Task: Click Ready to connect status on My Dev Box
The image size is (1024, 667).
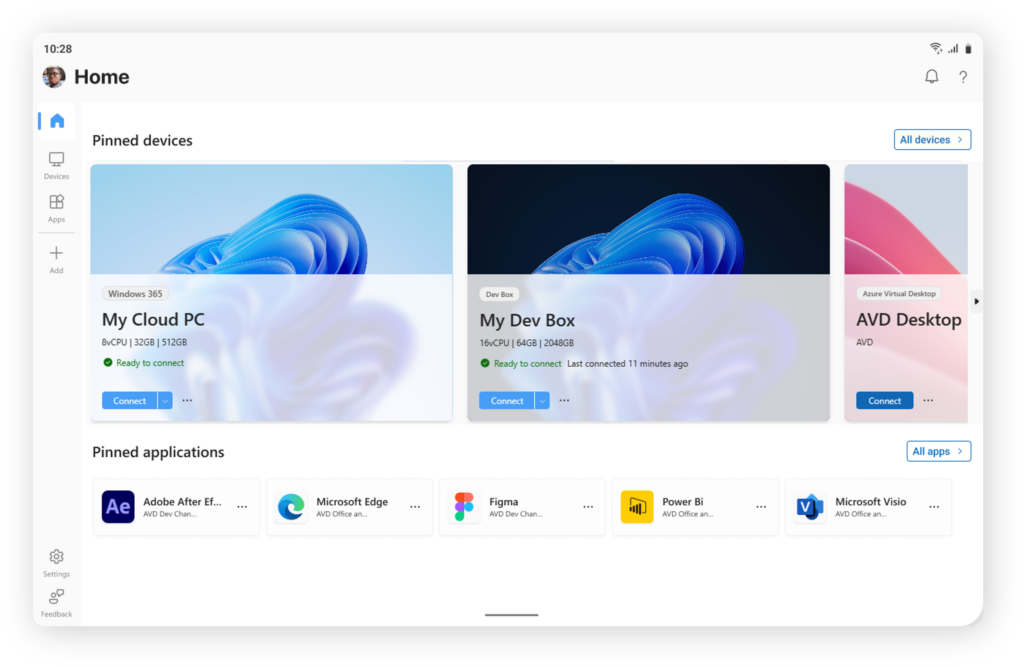Action: coord(521,363)
